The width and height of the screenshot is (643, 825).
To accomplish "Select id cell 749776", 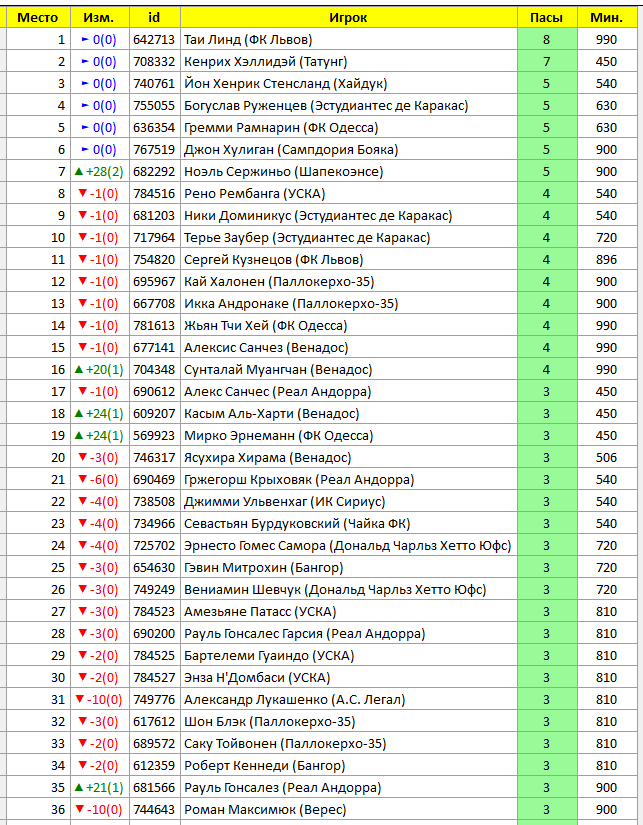I will (155, 700).
